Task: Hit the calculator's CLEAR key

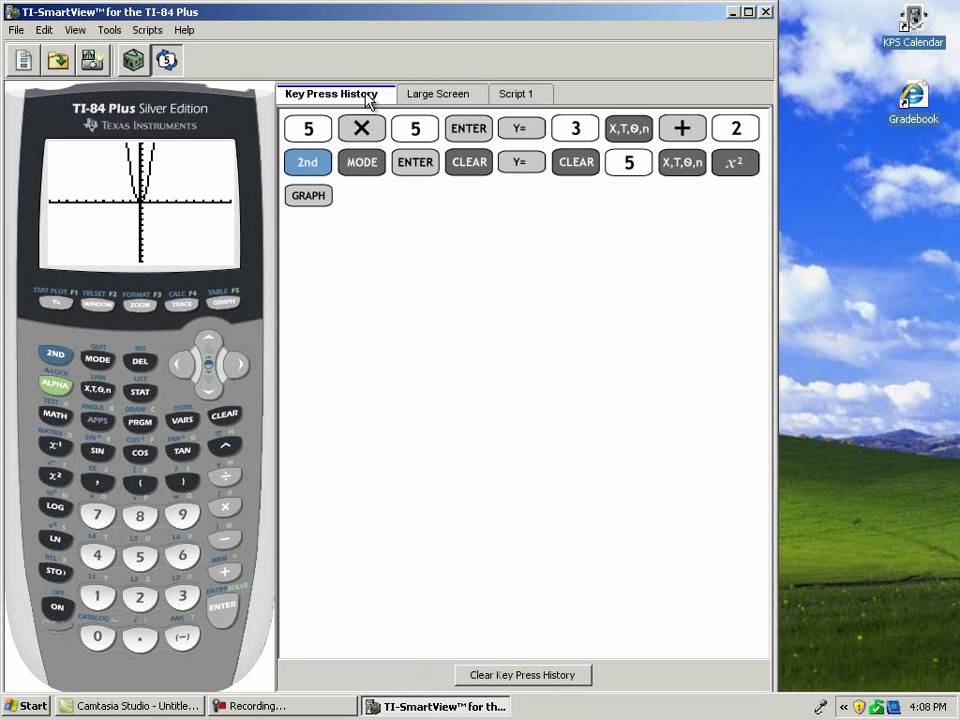Action: pos(224,415)
